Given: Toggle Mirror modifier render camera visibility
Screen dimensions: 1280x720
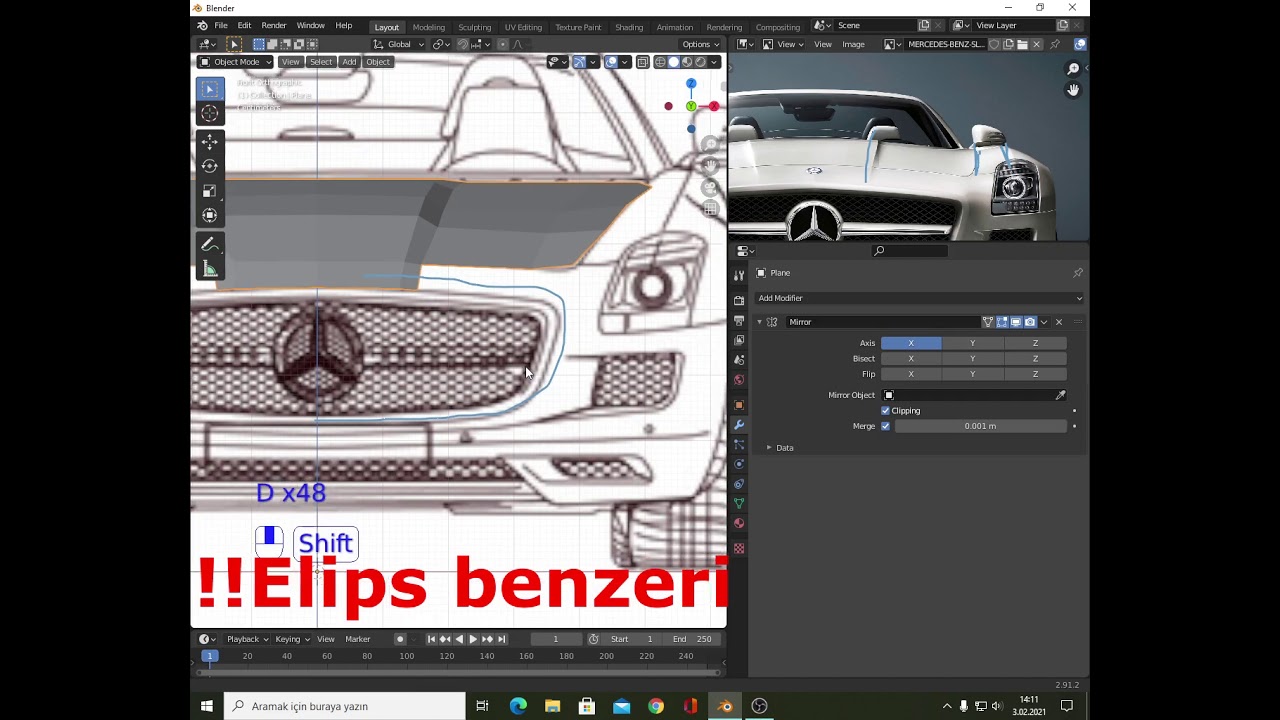Looking at the screenshot, I should pos(1030,322).
